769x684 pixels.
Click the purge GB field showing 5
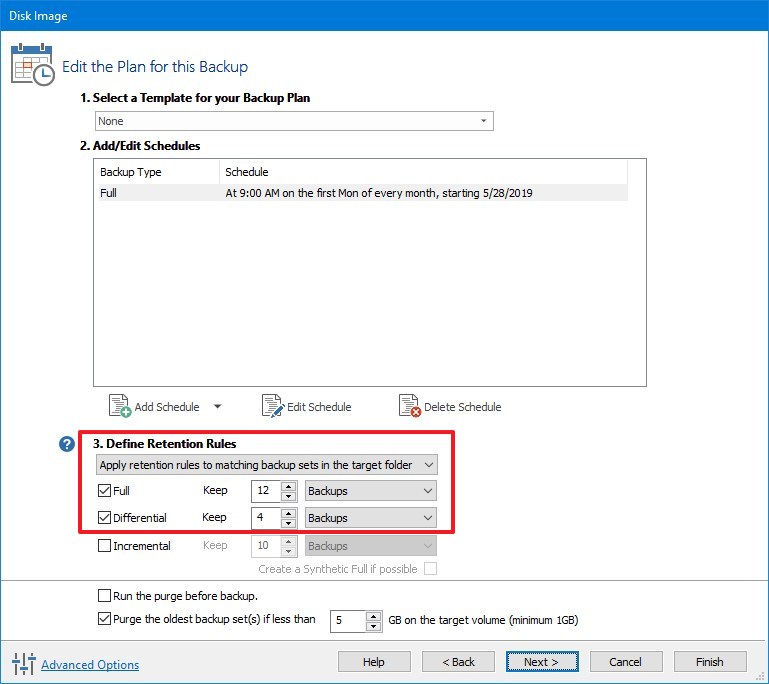tap(348, 621)
